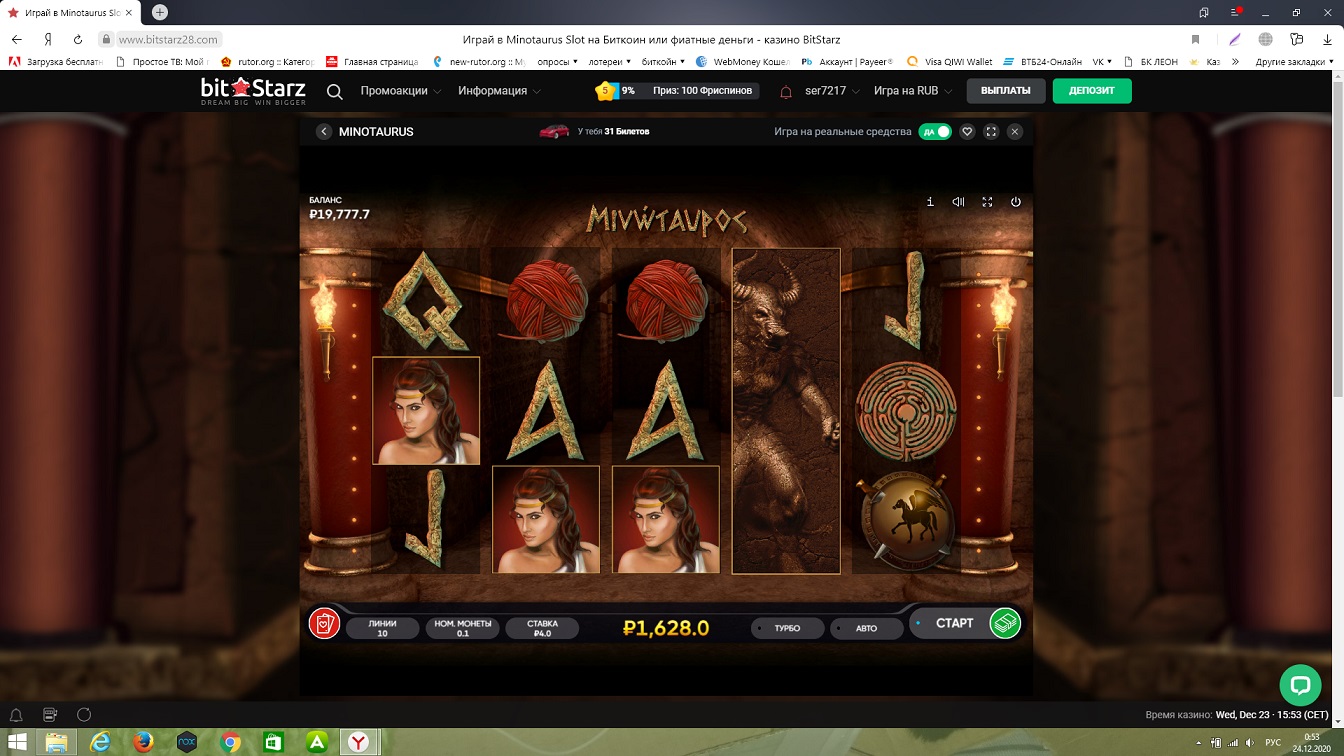Open the Аккаунт Payeer bookmark
The image size is (1344, 756).
tap(847, 62)
